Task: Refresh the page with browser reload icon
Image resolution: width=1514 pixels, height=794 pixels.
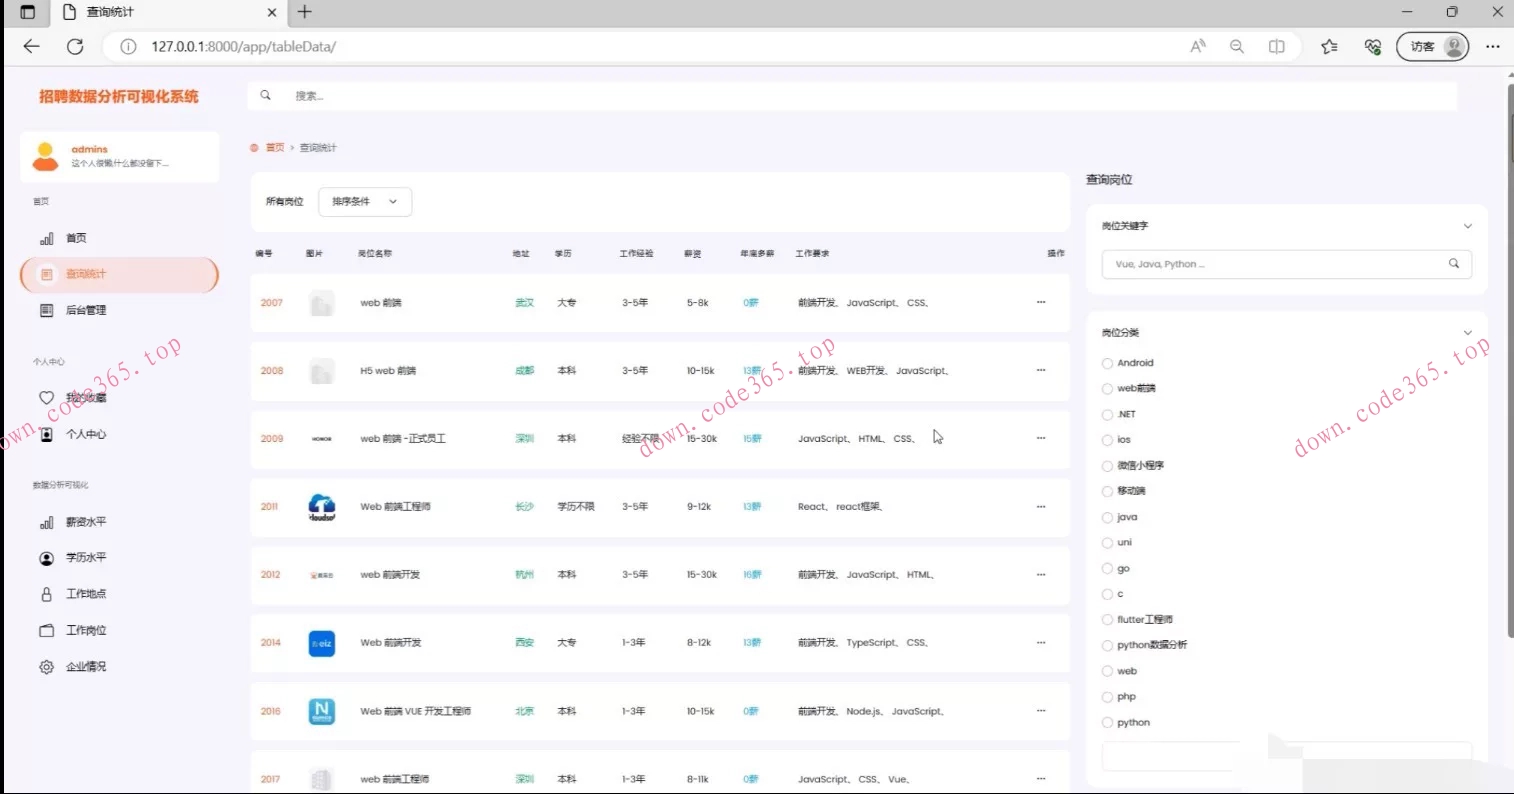Action: coord(75,46)
